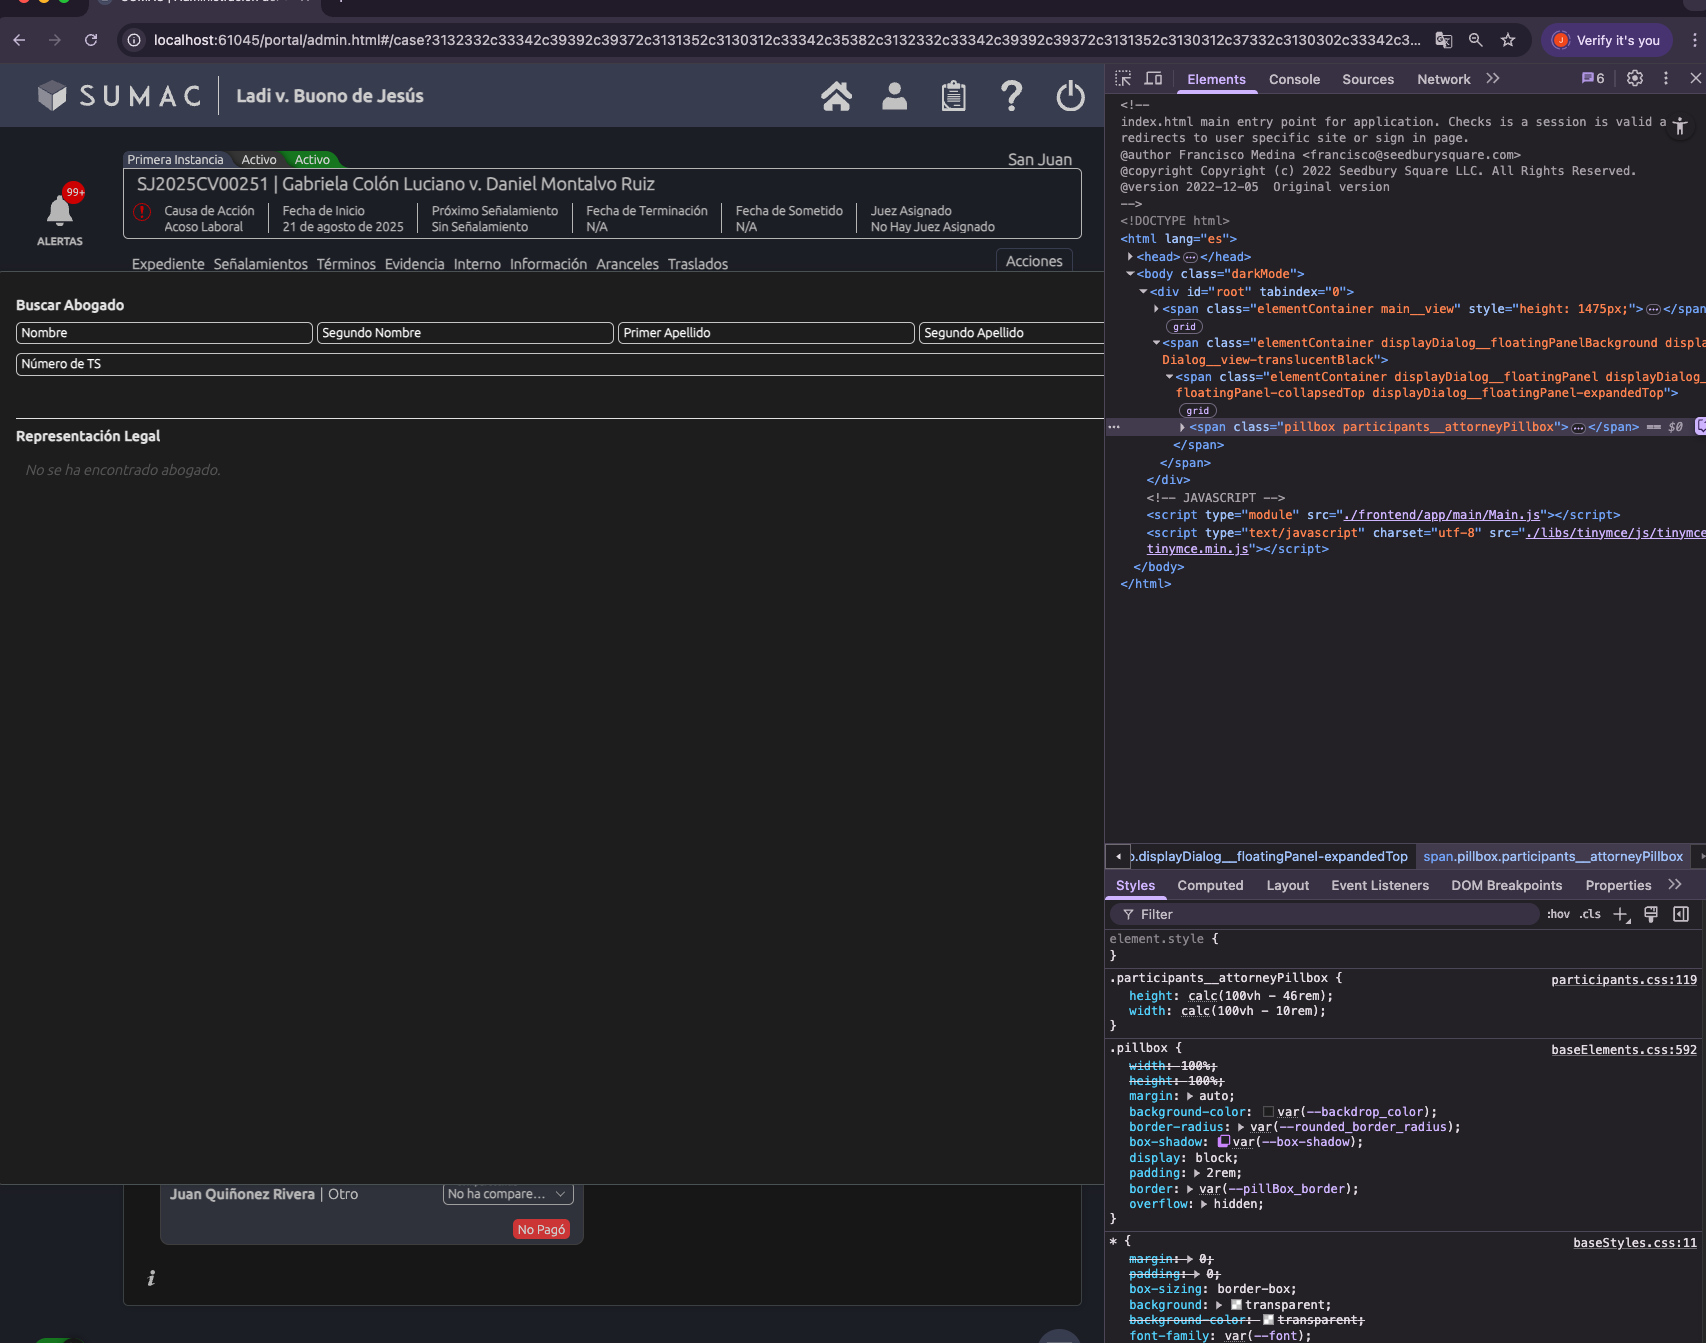Toggle the :hov element state panel

coord(1558,914)
